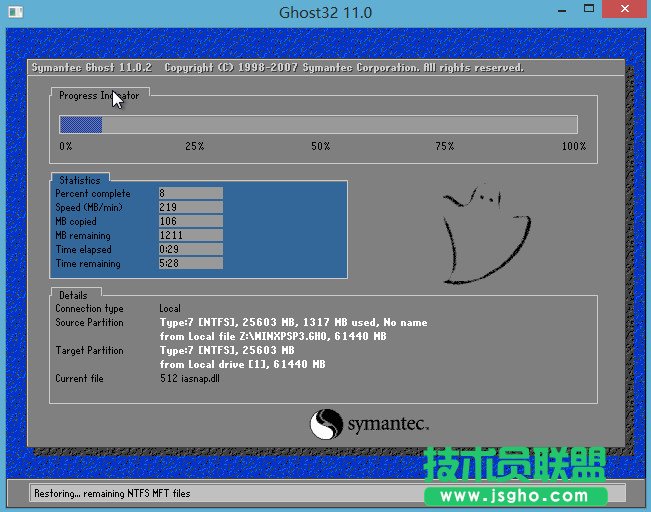Click the blue filled part of progress bar
Screen dimensions: 651x512
point(81,125)
